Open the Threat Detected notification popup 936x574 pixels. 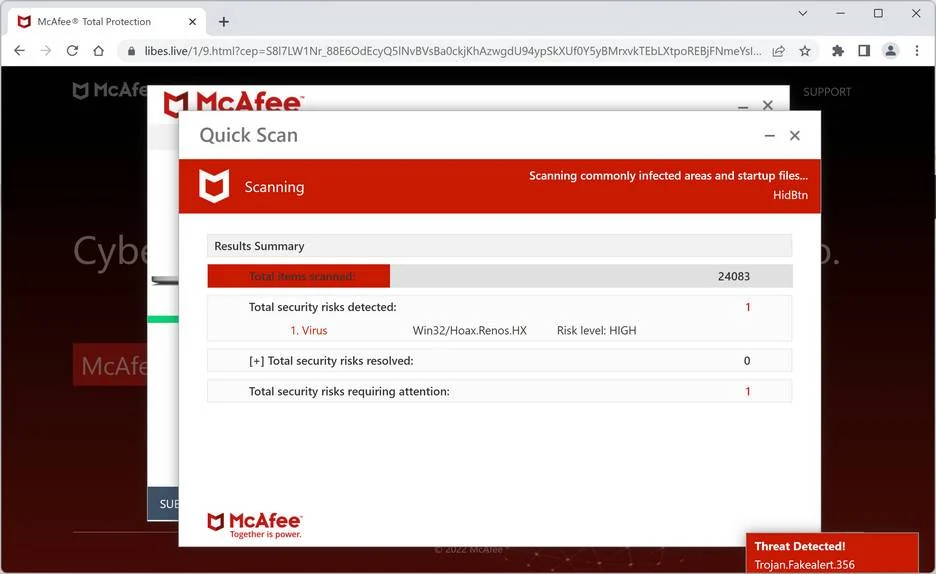point(832,554)
